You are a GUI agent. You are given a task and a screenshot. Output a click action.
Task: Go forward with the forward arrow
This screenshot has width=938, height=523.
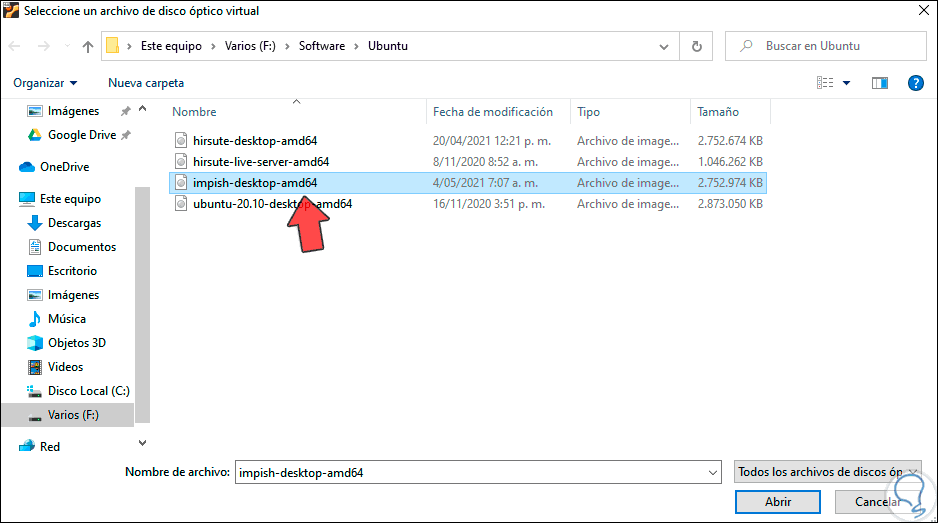click(44, 46)
